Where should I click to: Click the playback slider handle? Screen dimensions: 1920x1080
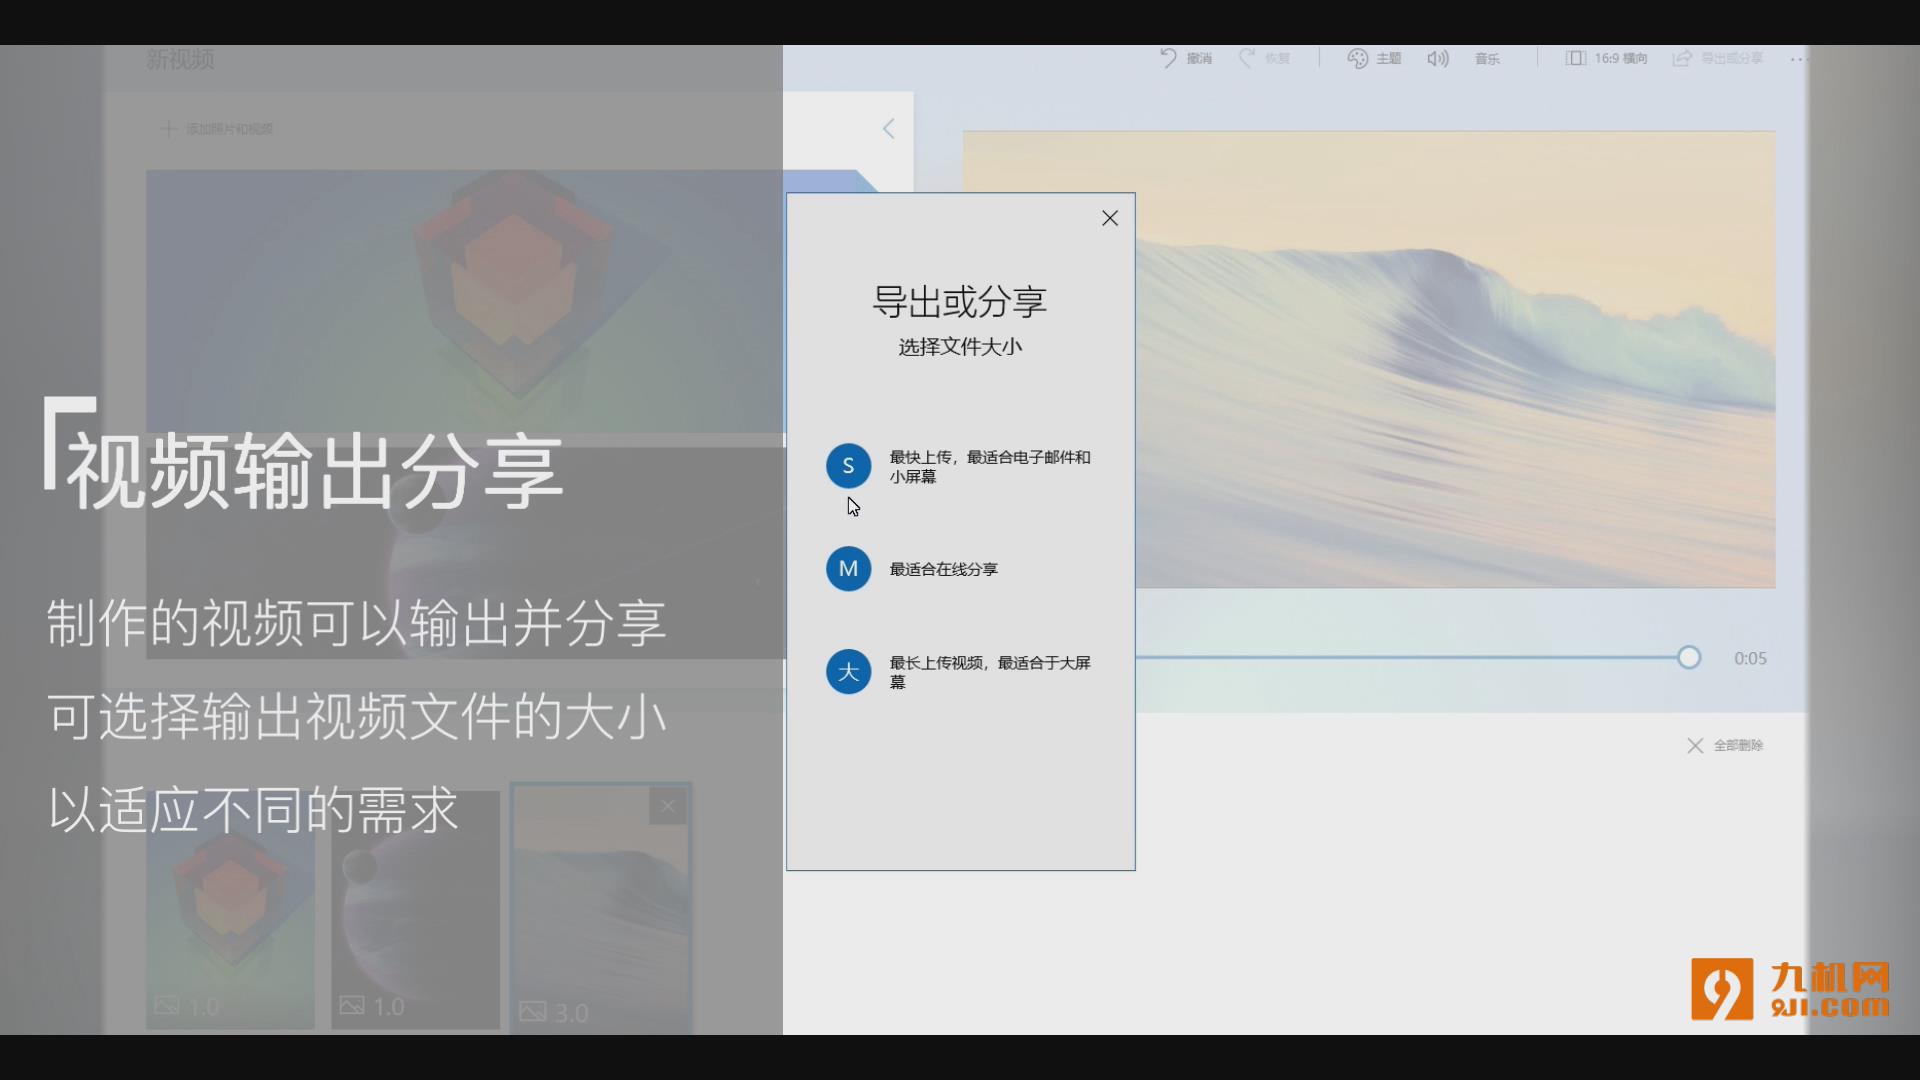(1689, 658)
